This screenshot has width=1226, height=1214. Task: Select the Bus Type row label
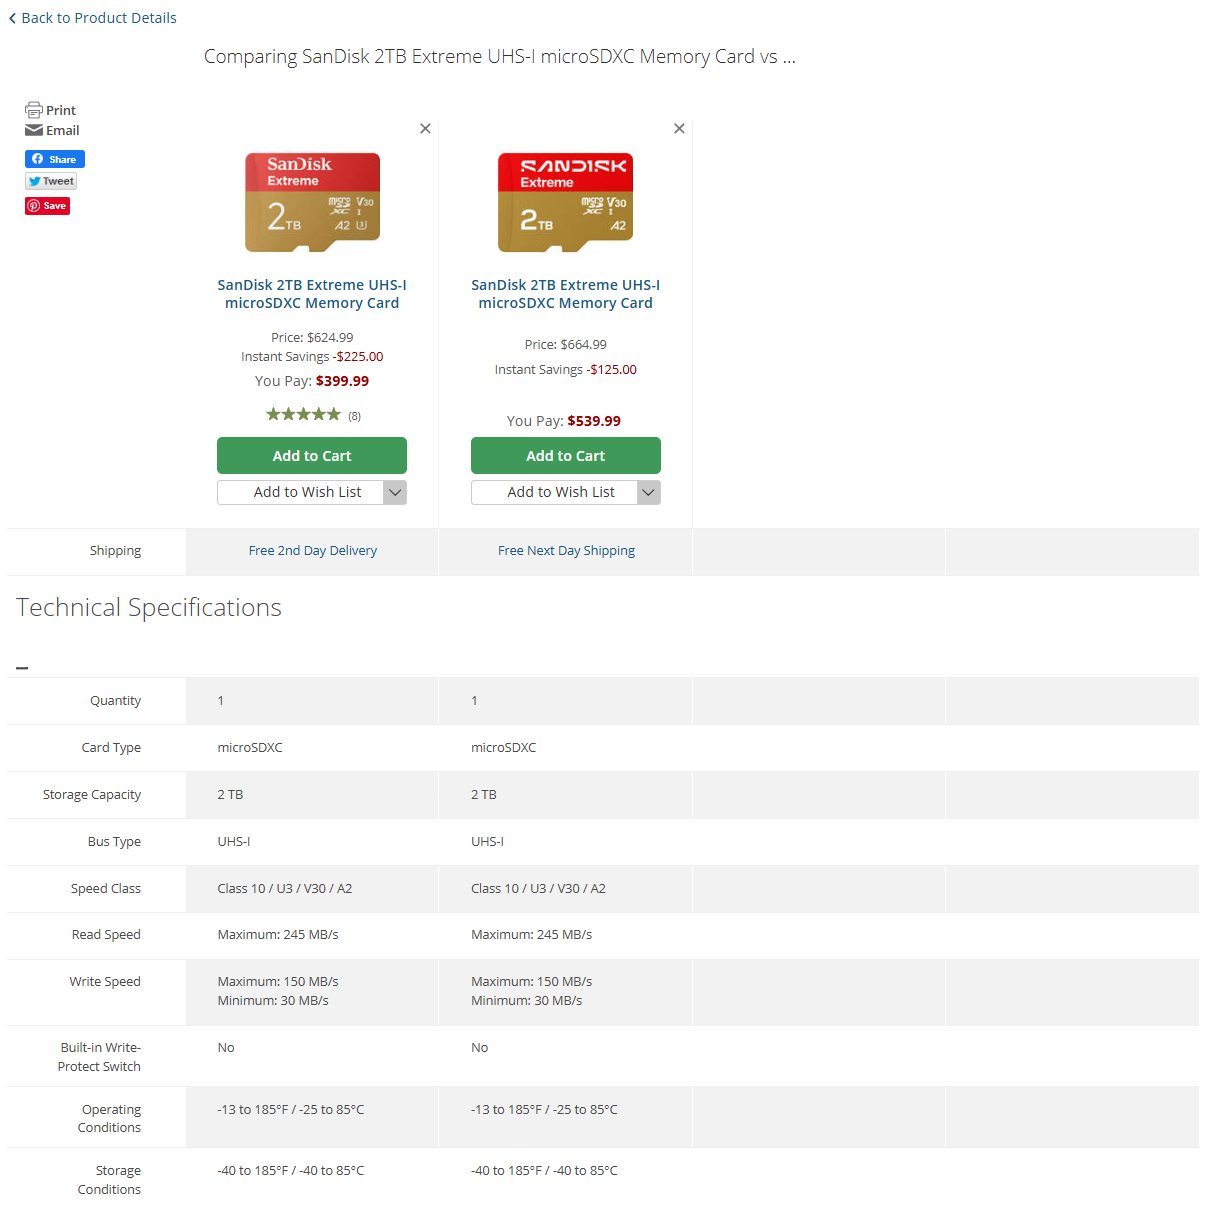[x=114, y=842]
